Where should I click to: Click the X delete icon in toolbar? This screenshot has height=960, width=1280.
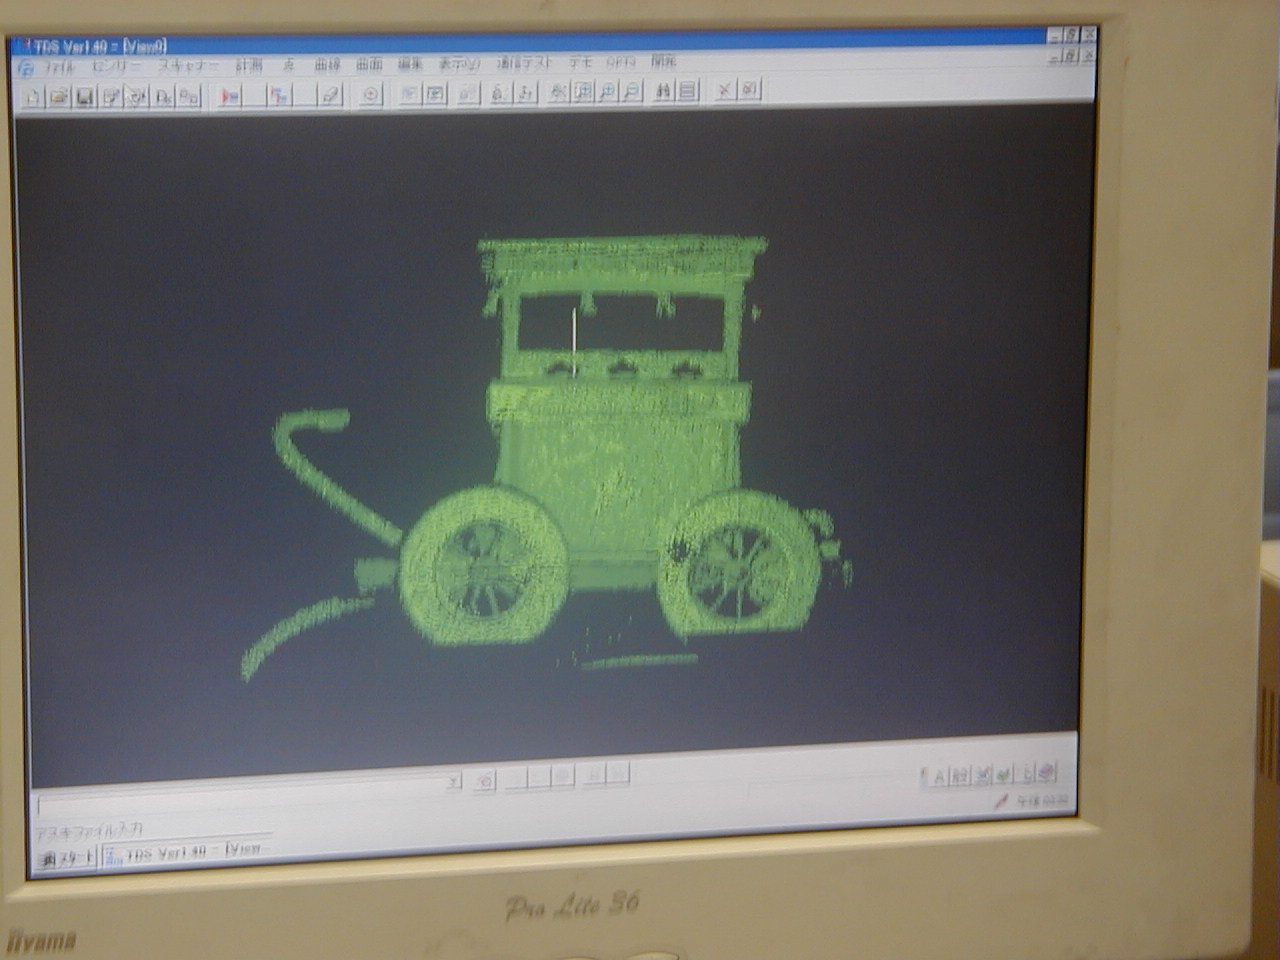click(x=724, y=90)
